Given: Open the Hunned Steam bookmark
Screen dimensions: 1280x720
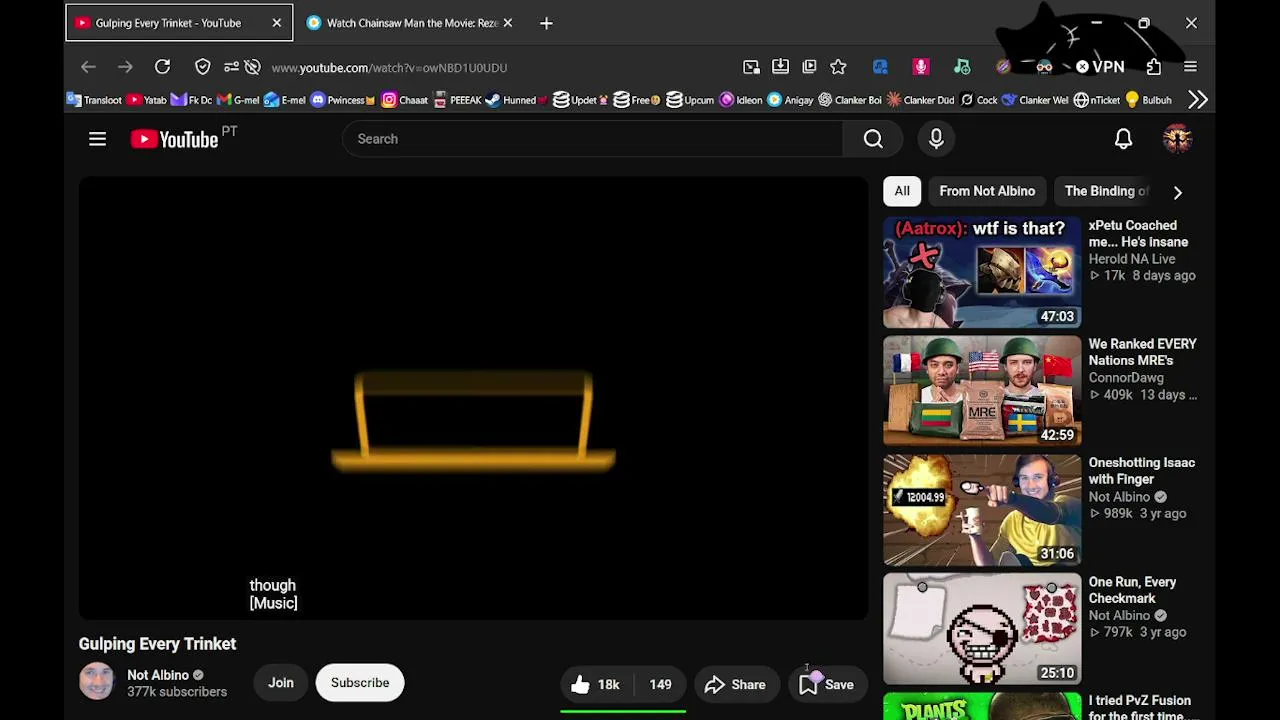Looking at the screenshot, I should tap(517, 100).
